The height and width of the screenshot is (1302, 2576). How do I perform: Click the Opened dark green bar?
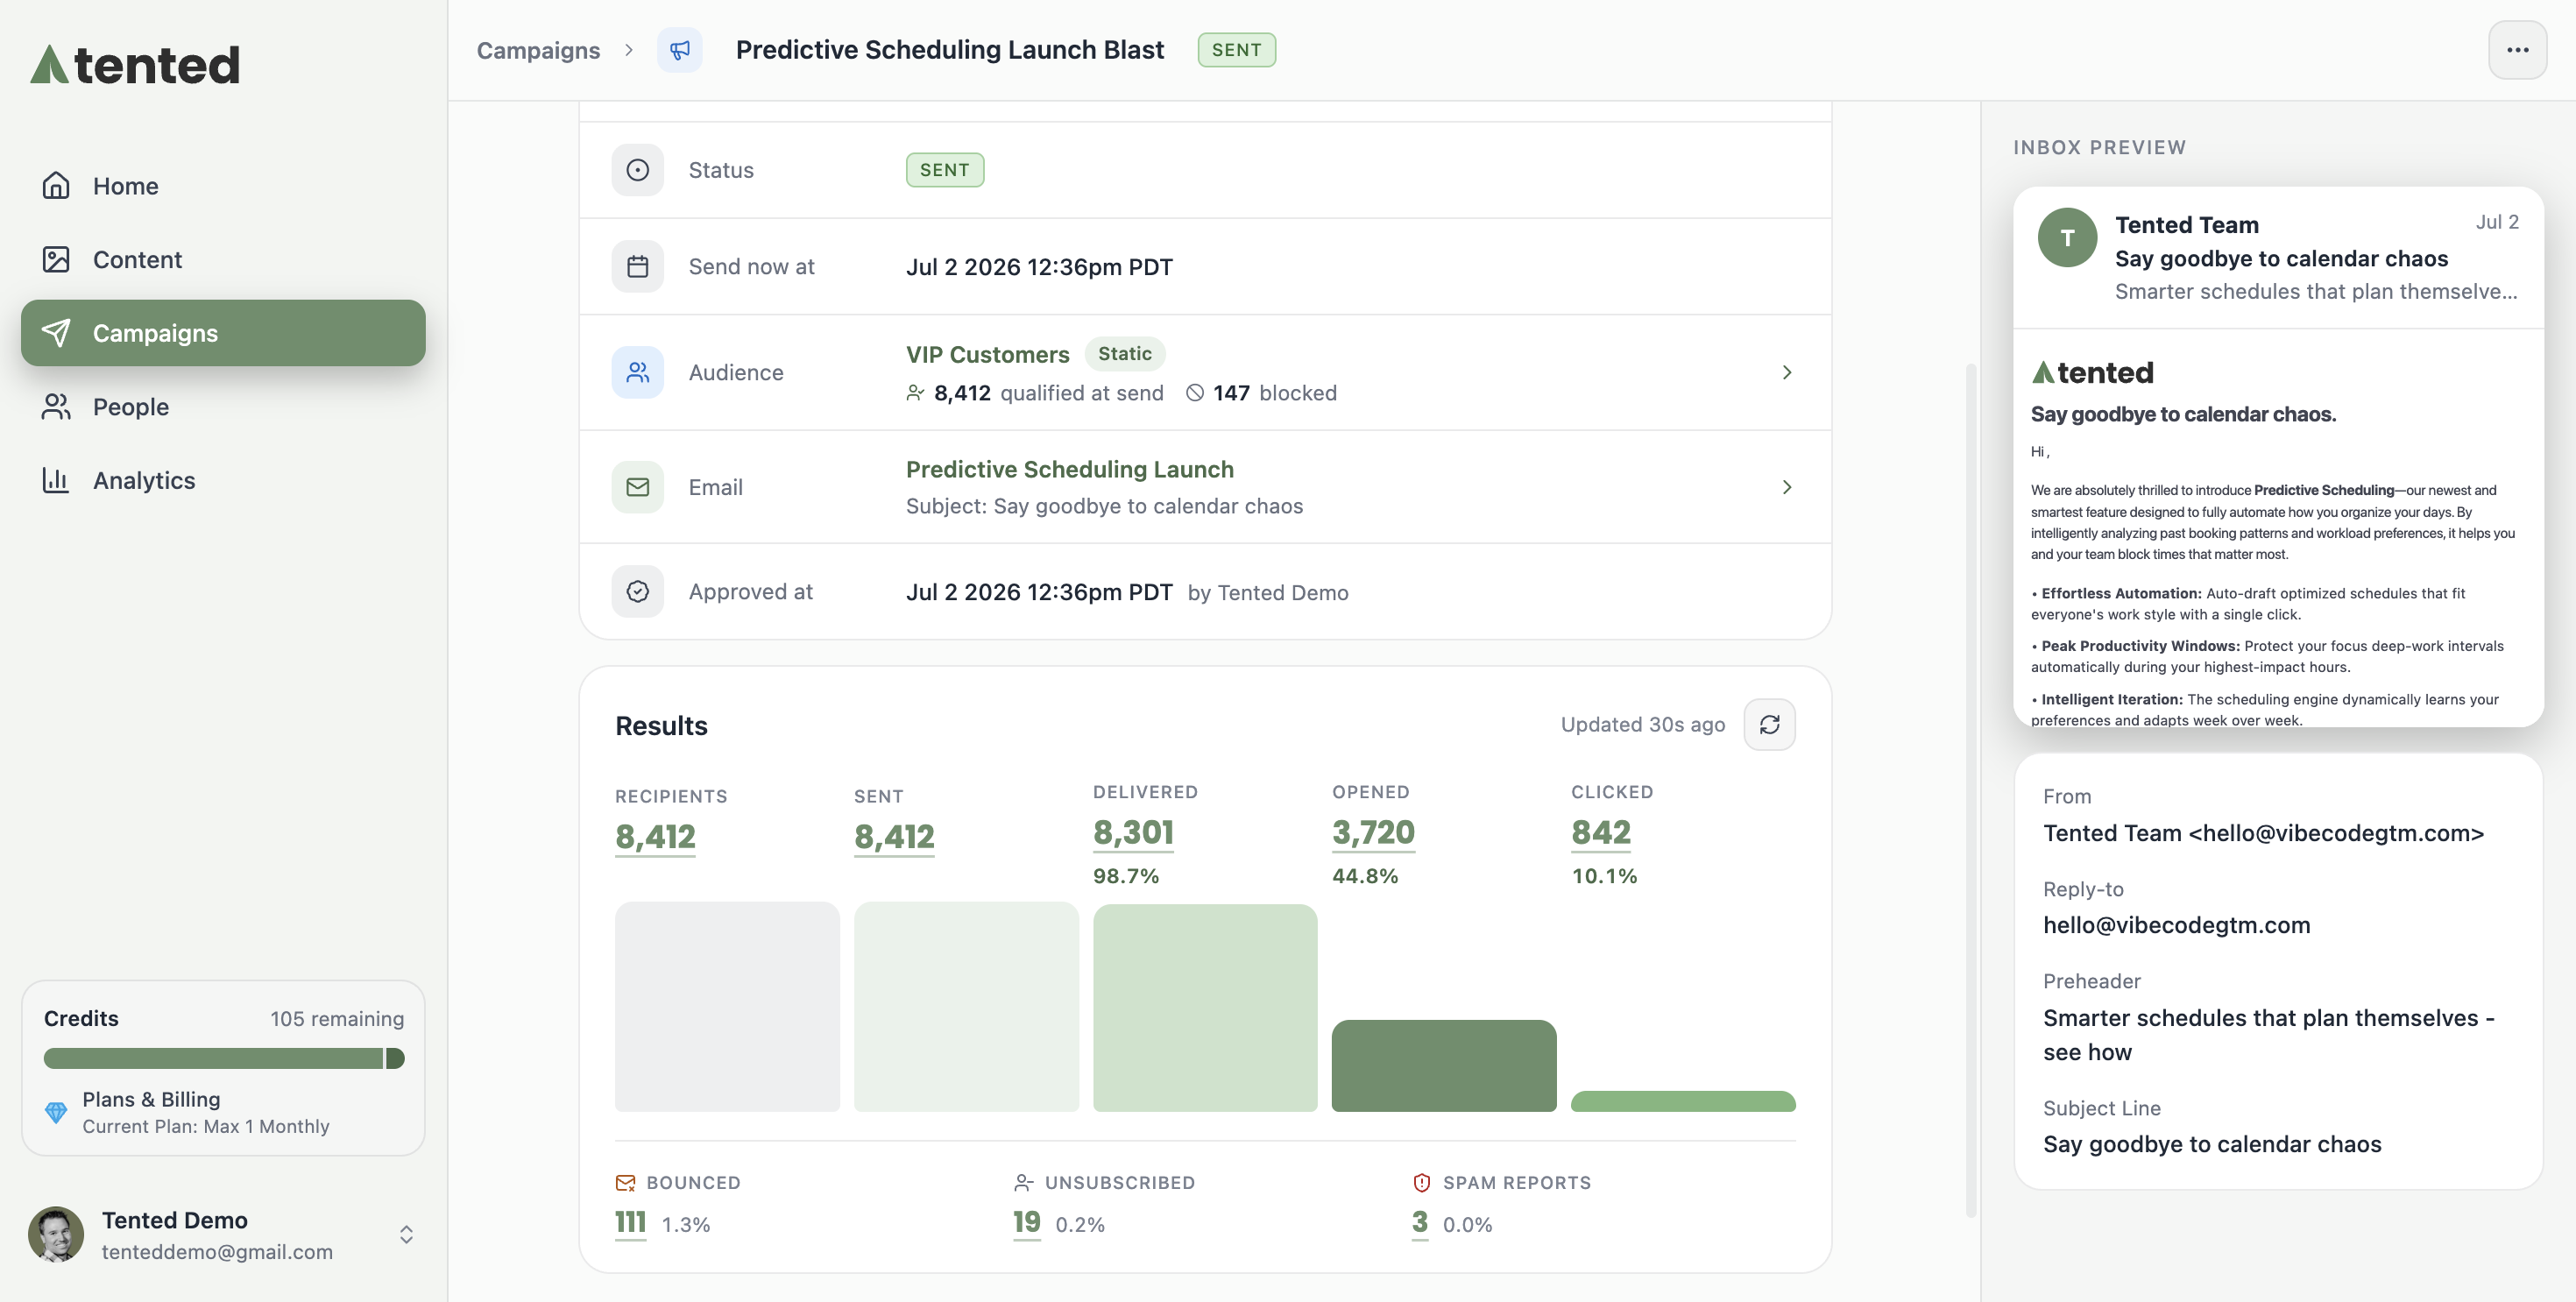click(x=1443, y=1065)
